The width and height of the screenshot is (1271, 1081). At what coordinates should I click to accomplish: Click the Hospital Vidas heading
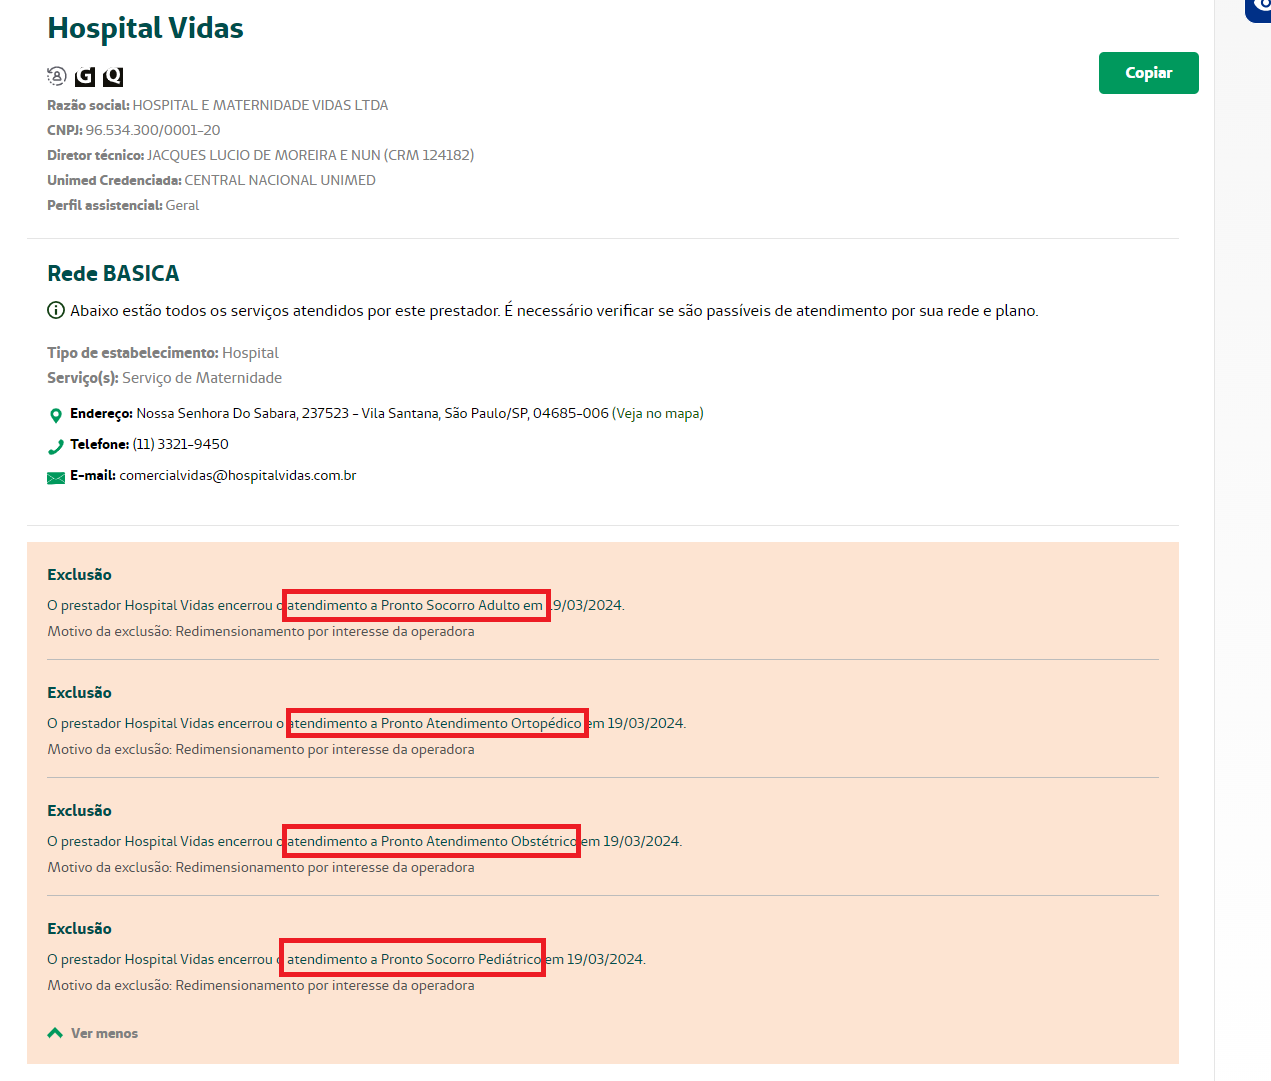(145, 28)
